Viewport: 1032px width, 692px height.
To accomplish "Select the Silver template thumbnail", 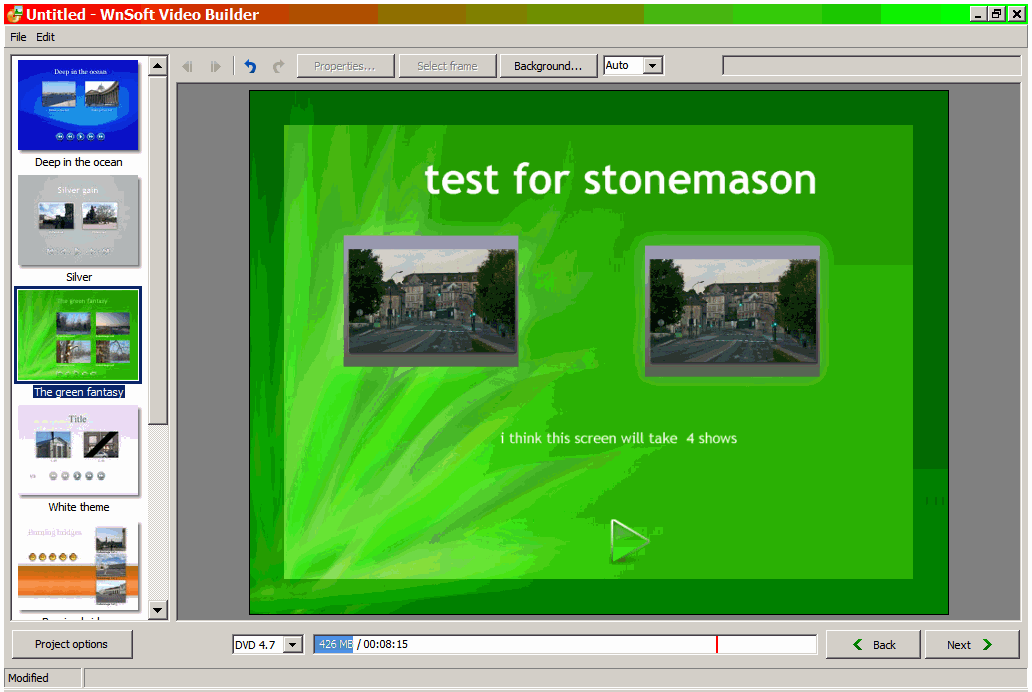I will pos(78,220).
